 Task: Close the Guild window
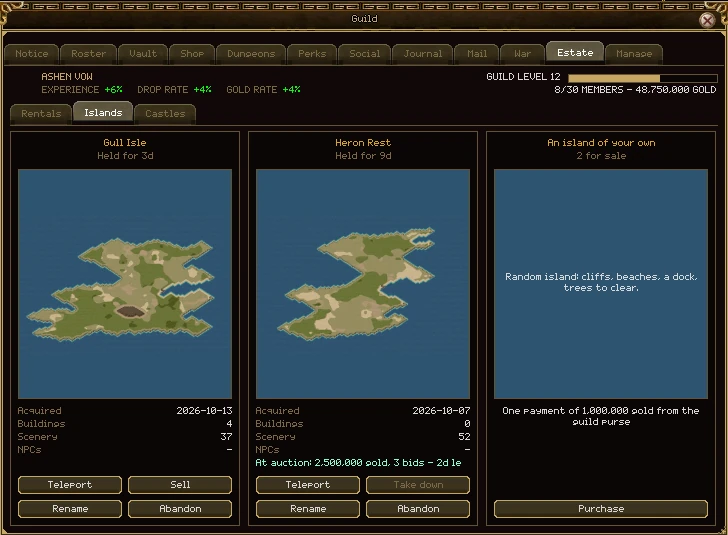pos(707,20)
